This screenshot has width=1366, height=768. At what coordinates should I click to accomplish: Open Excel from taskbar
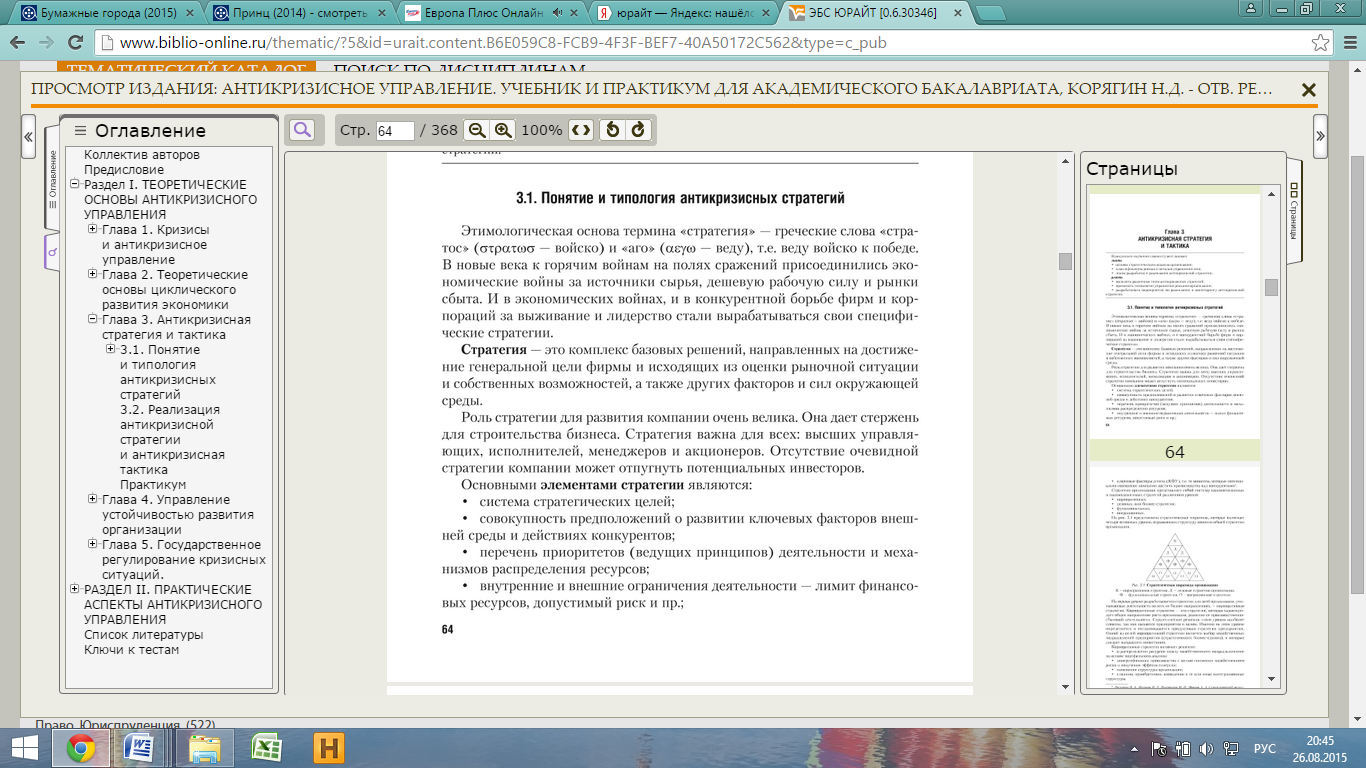(267, 748)
